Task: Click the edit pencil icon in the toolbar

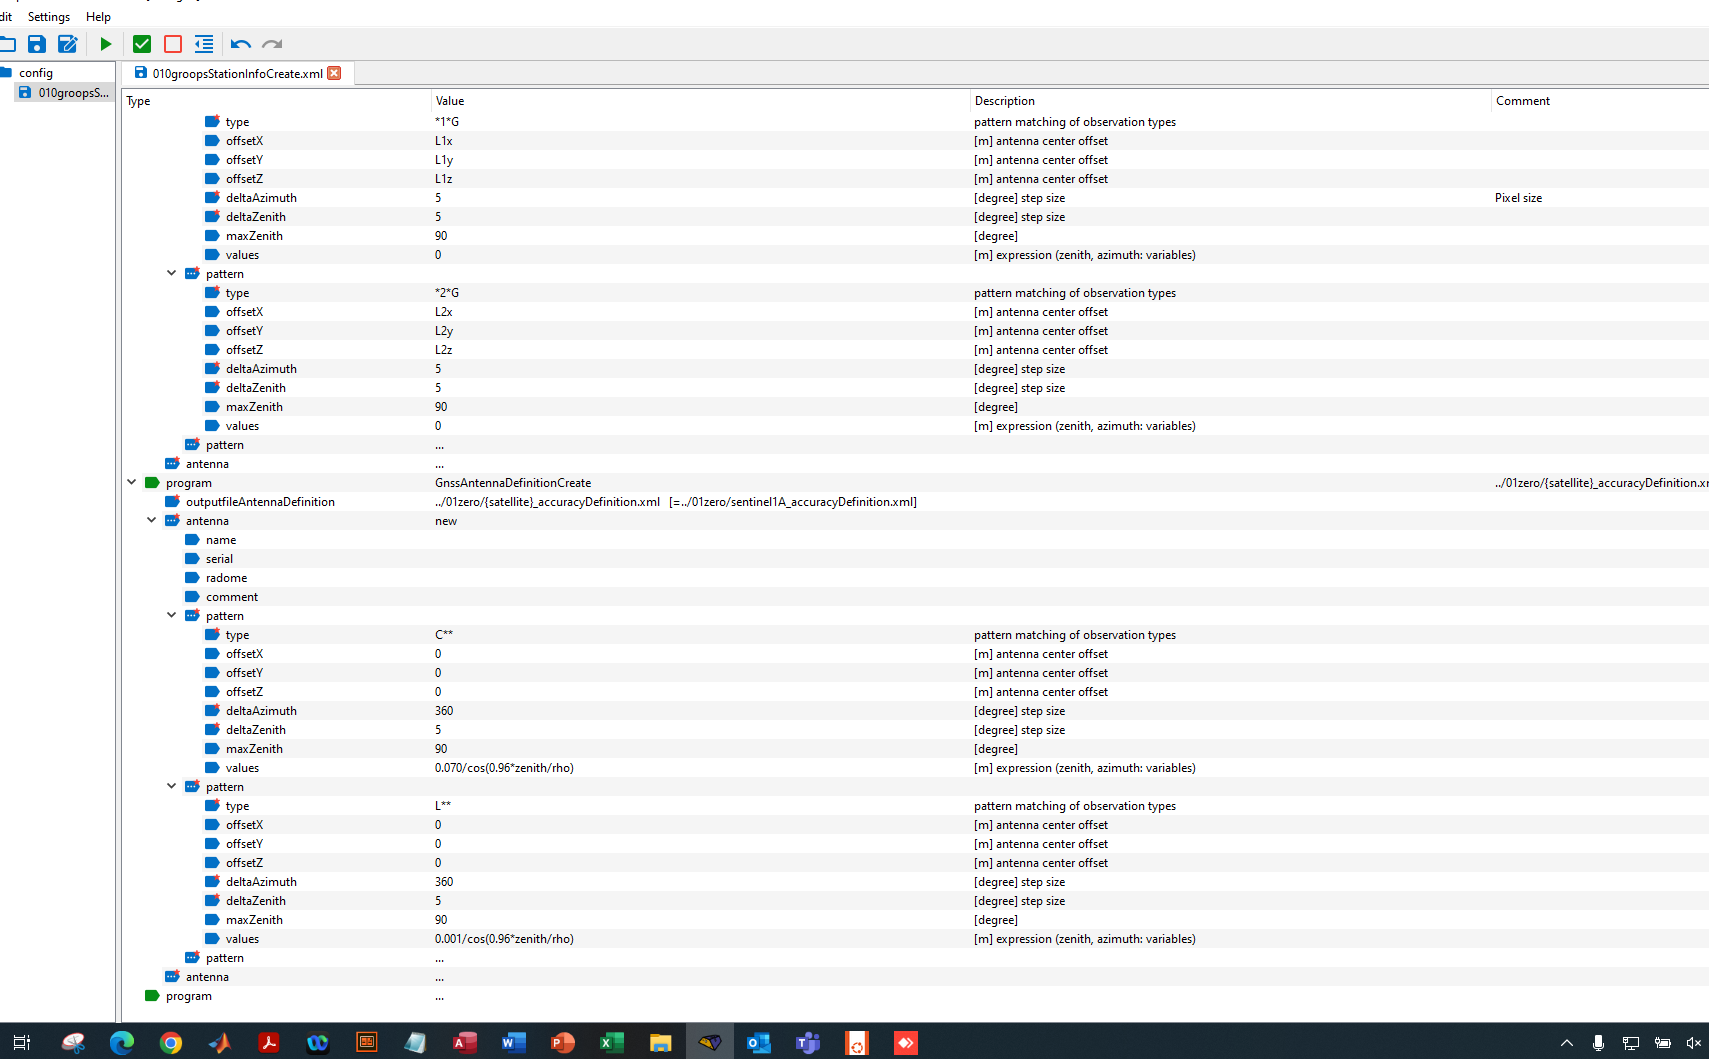Action: coord(67,44)
